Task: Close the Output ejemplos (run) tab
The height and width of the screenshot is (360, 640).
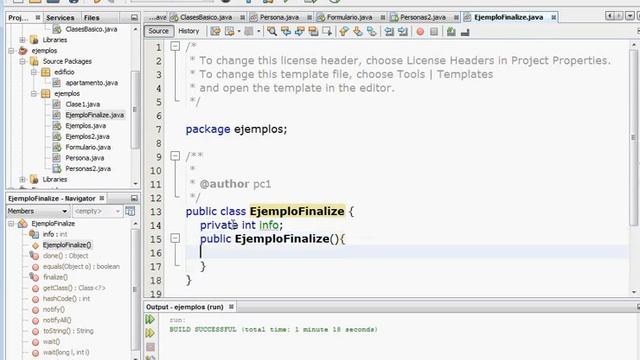Action: [x=231, y=307]
